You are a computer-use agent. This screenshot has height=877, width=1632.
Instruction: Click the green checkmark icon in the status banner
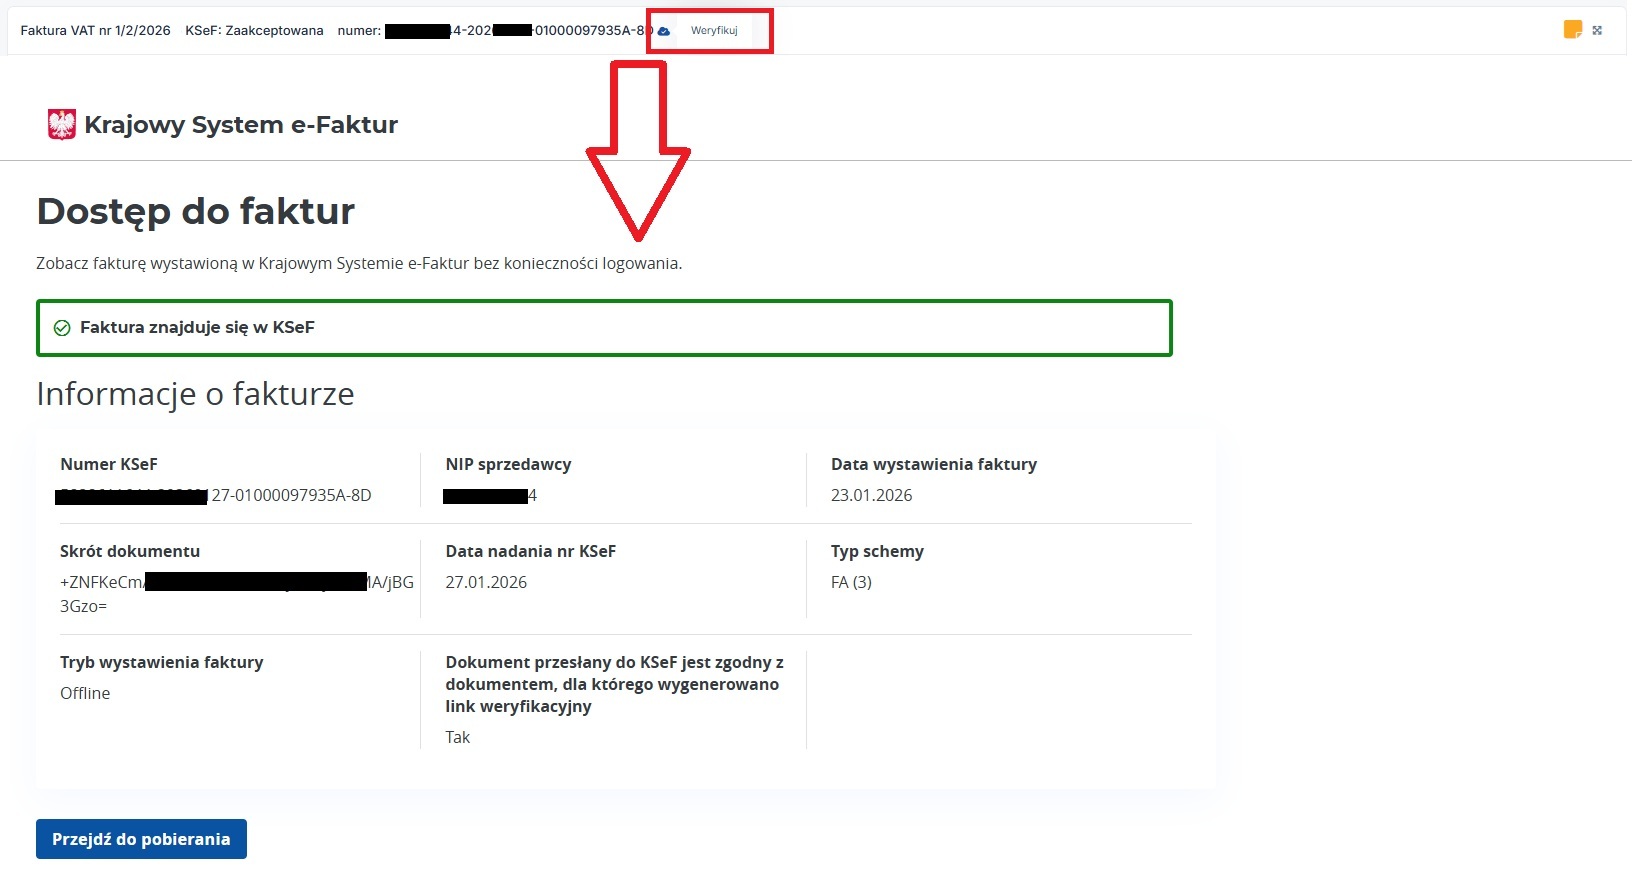(x=62, y=328)
